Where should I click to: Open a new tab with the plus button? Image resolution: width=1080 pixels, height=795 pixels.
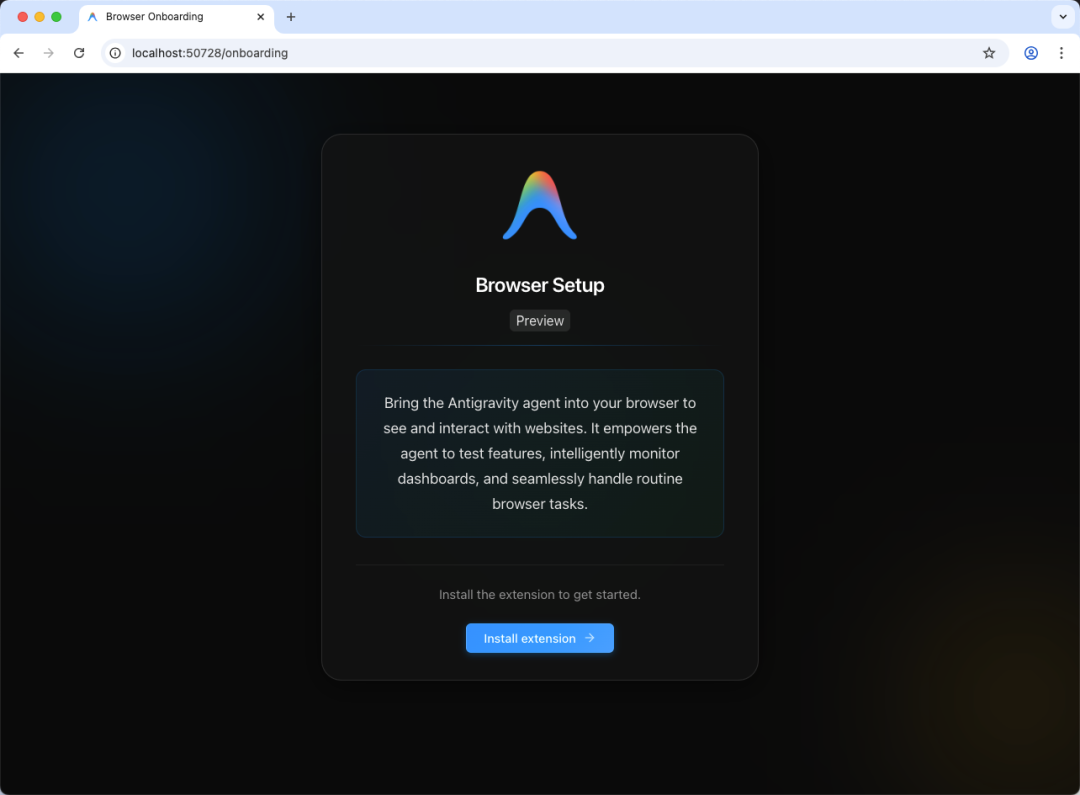[290, 17]
